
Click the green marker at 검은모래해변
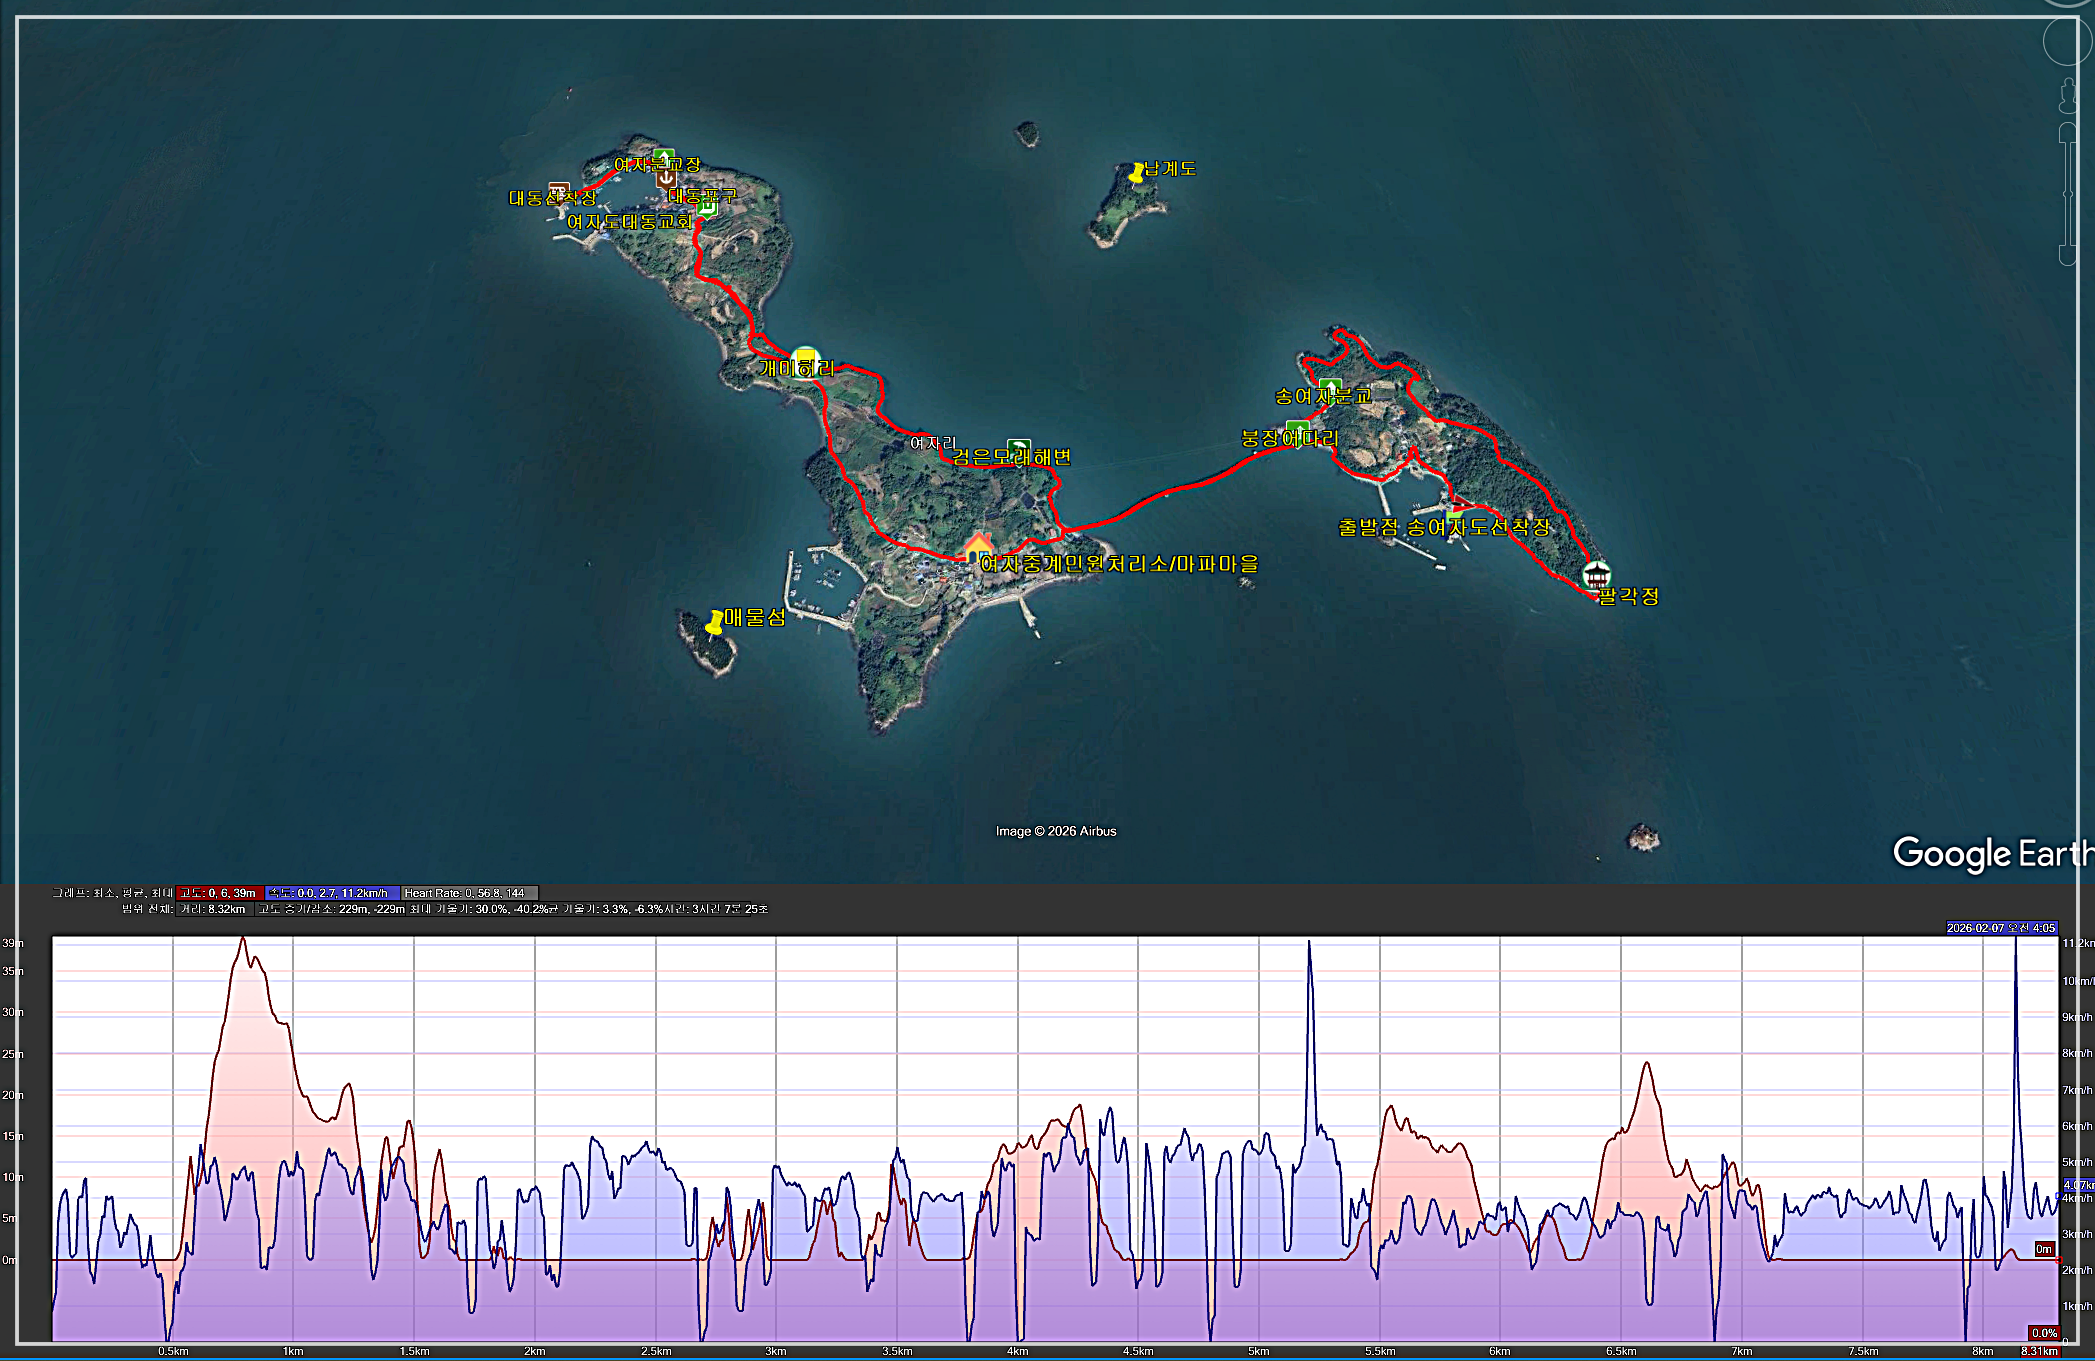[1018, 448]
